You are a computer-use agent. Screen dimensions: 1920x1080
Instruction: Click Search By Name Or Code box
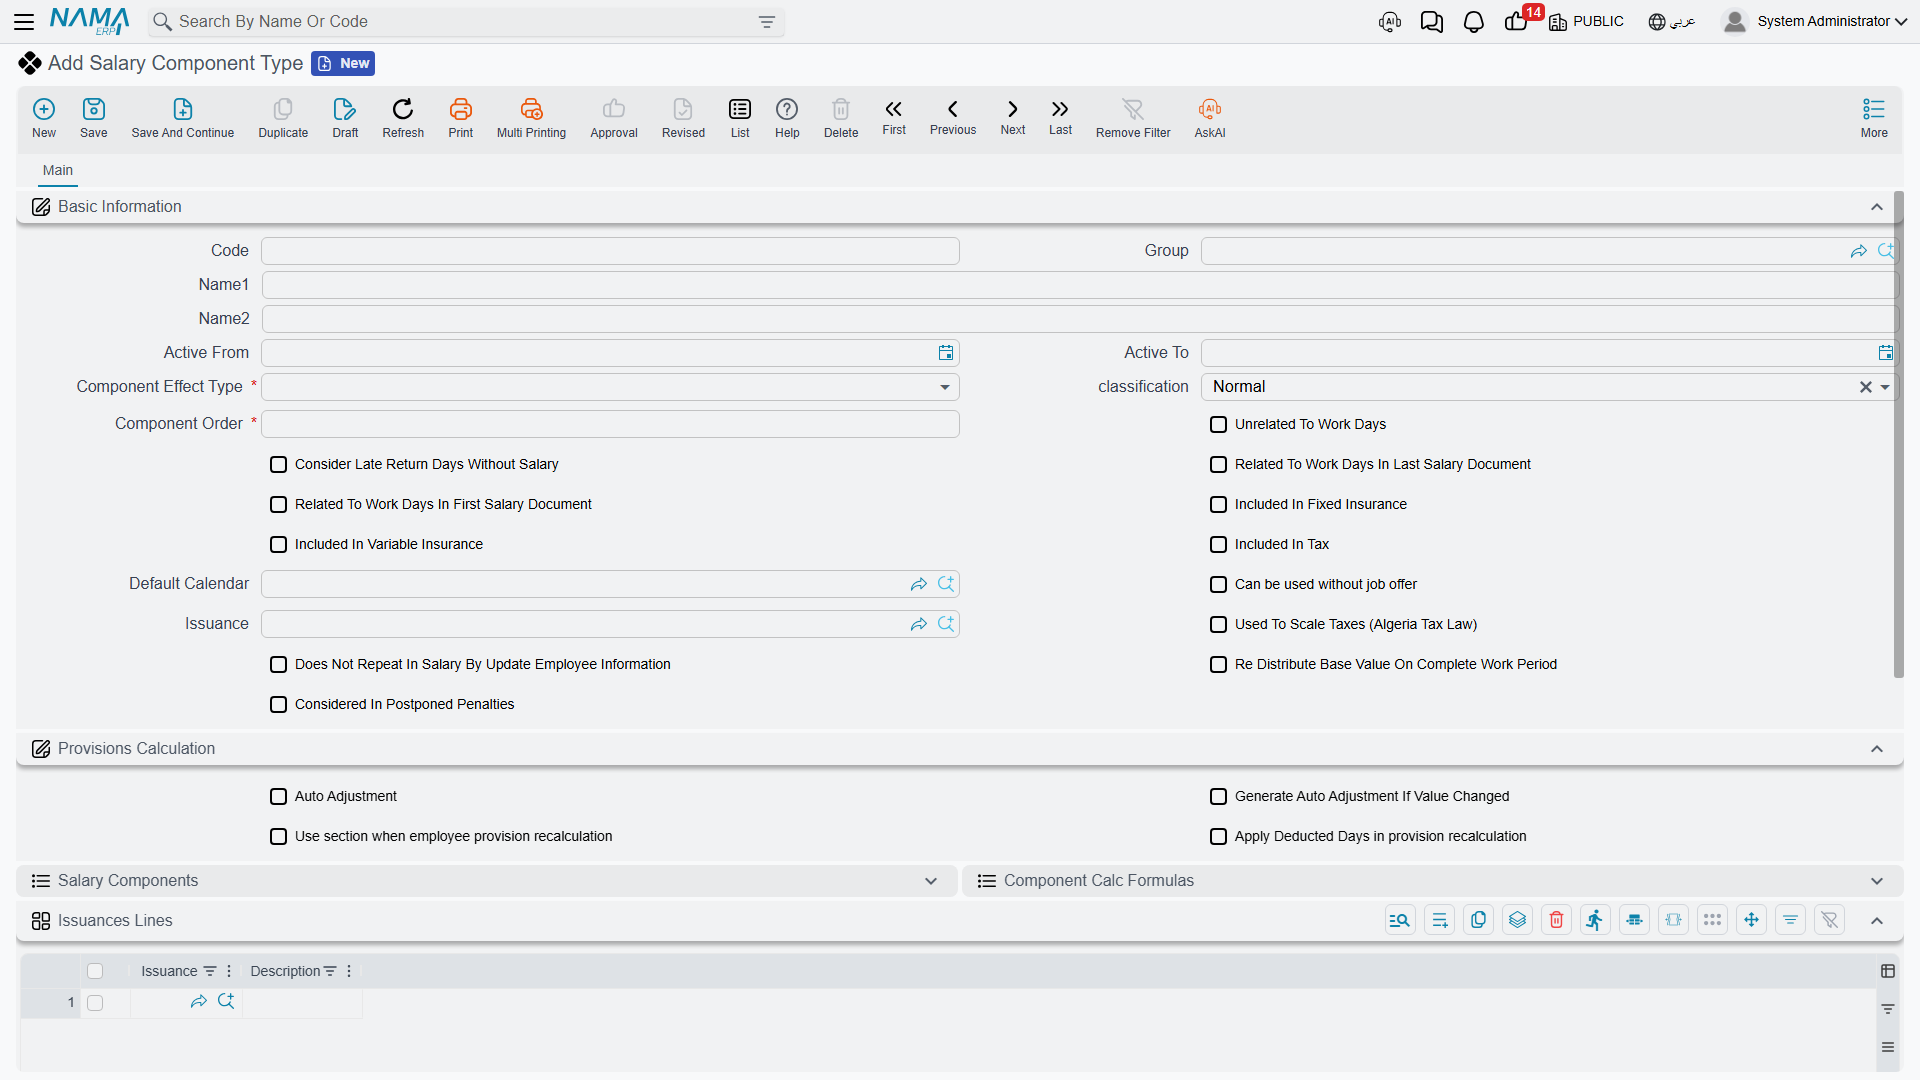click(x=467, y=22)
